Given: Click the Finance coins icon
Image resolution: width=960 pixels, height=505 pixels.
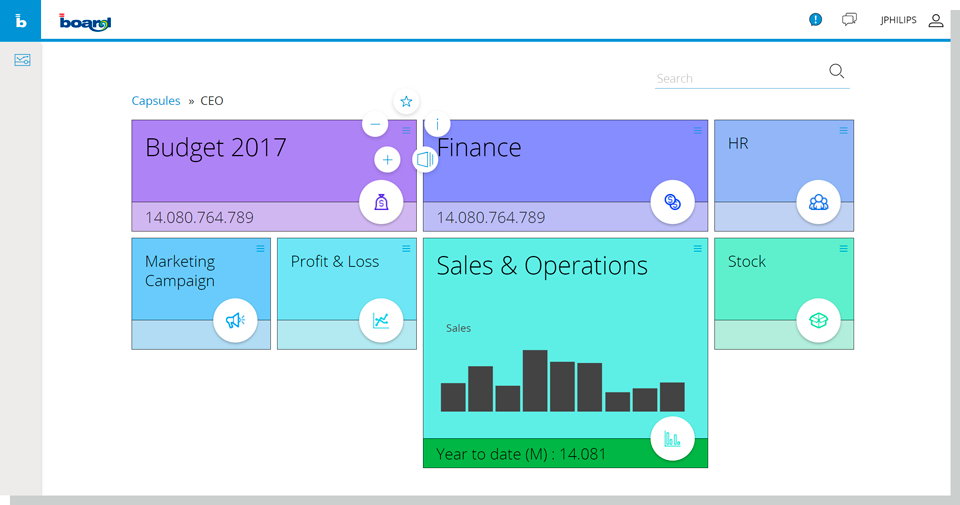Looking at the screenshot, I should [x=672, y=202].
